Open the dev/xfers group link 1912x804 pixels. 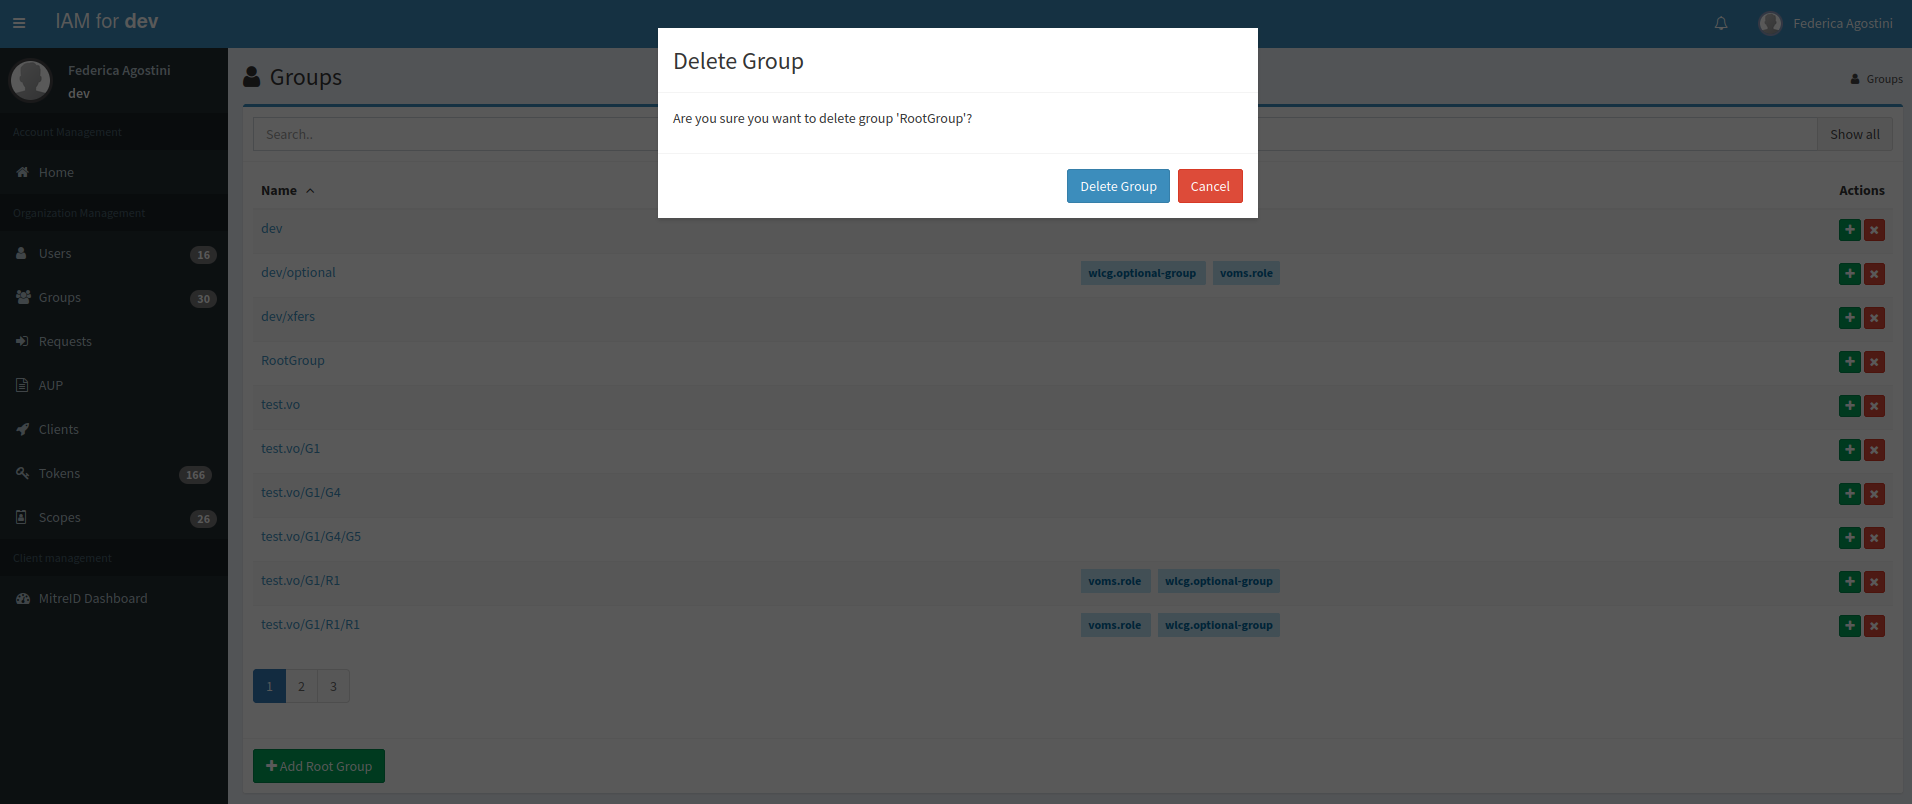point(288,317)
